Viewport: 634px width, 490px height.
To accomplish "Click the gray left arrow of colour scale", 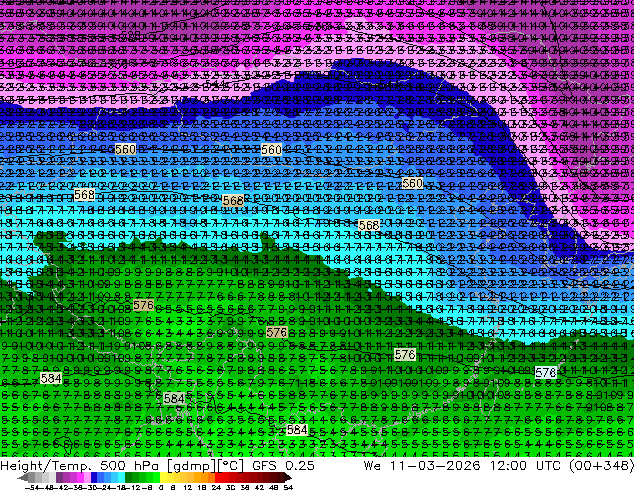I will click(23, 477).
